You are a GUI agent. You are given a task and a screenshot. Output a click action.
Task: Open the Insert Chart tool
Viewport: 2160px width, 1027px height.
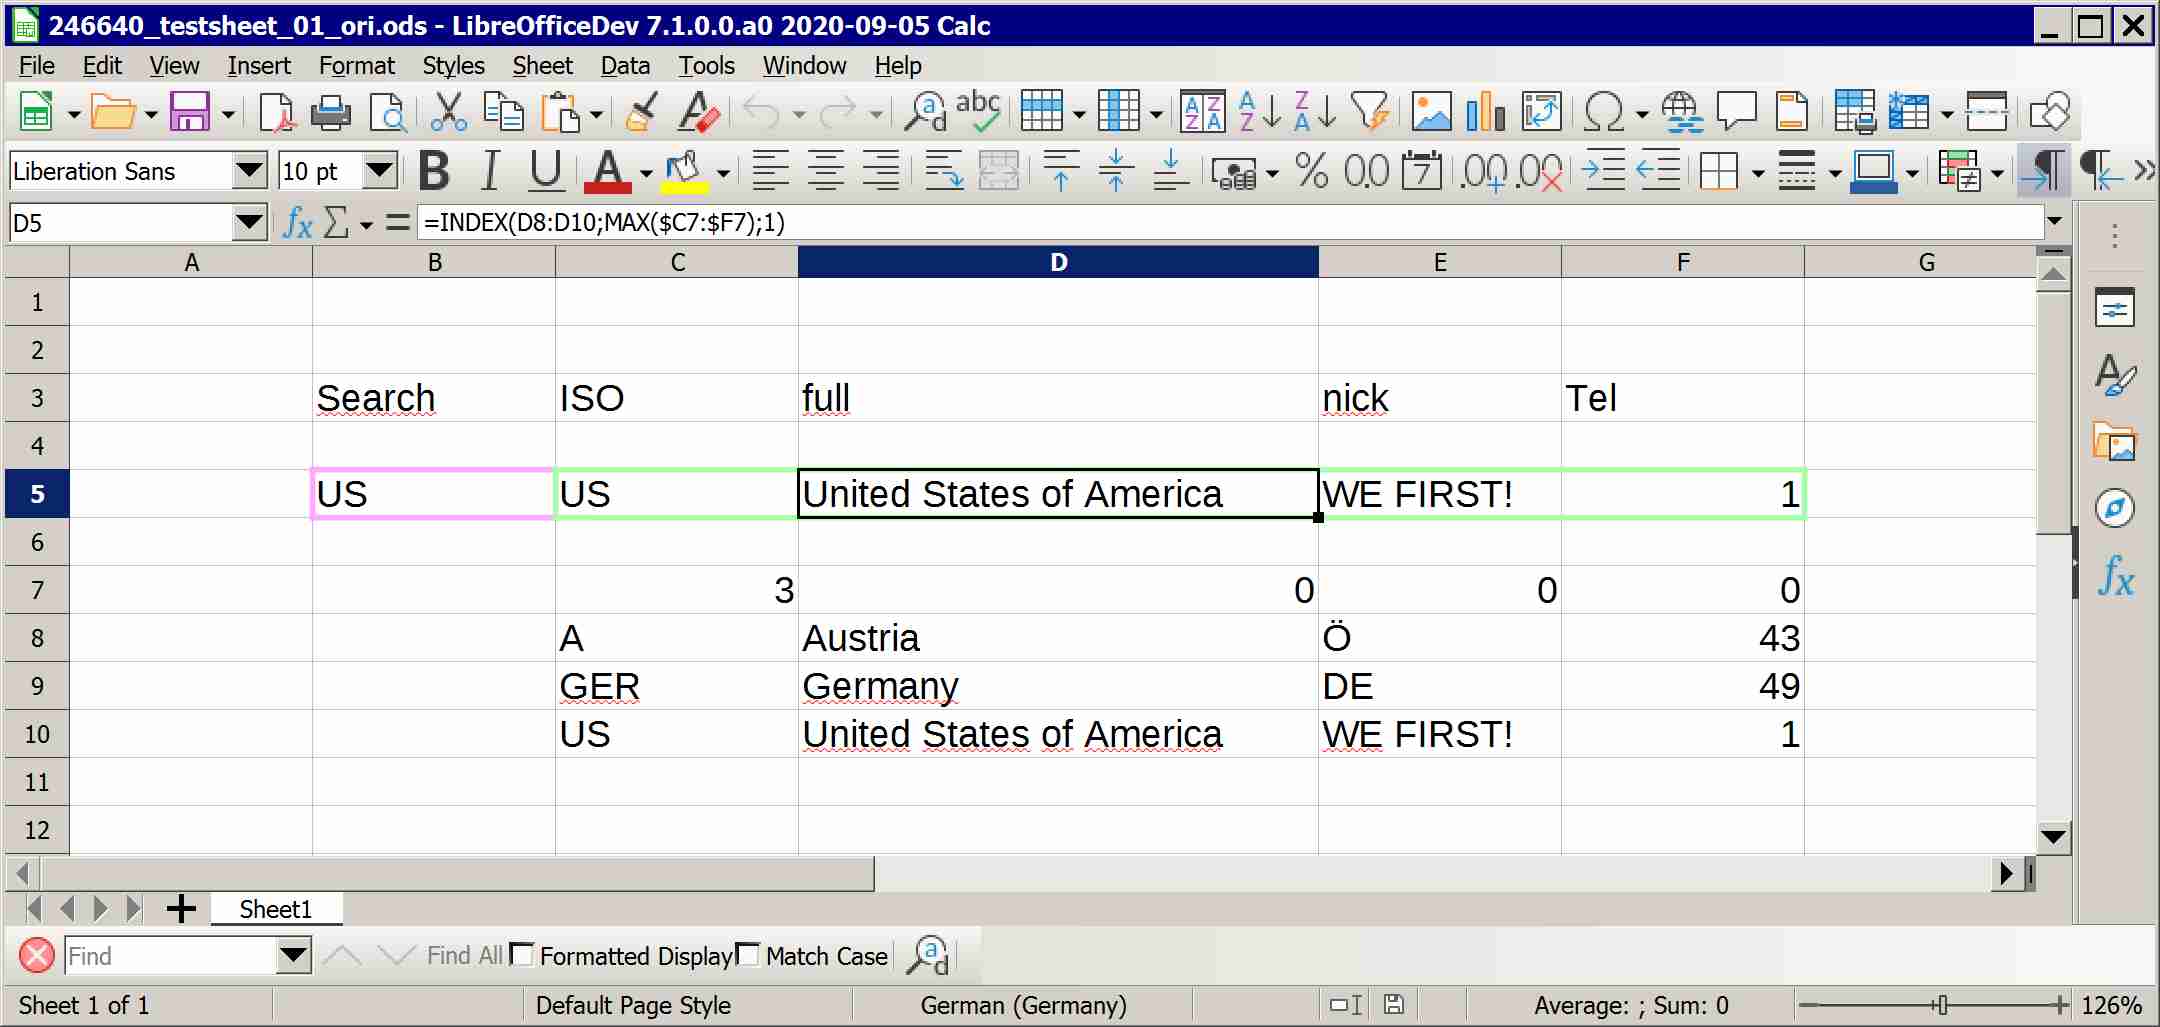click(x=1485, y=111)
